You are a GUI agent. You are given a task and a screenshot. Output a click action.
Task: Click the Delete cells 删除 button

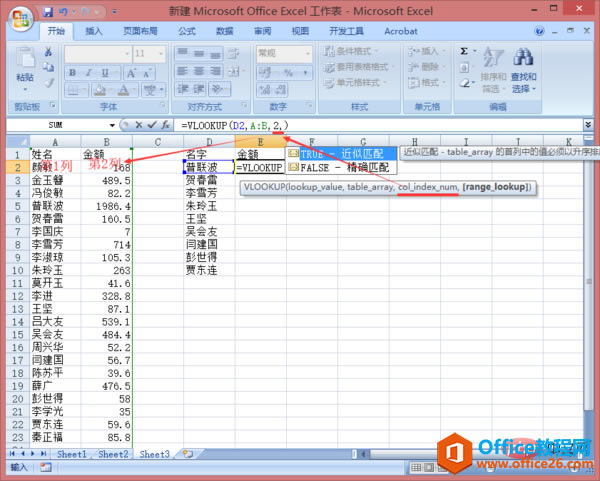tap(426, 67)
